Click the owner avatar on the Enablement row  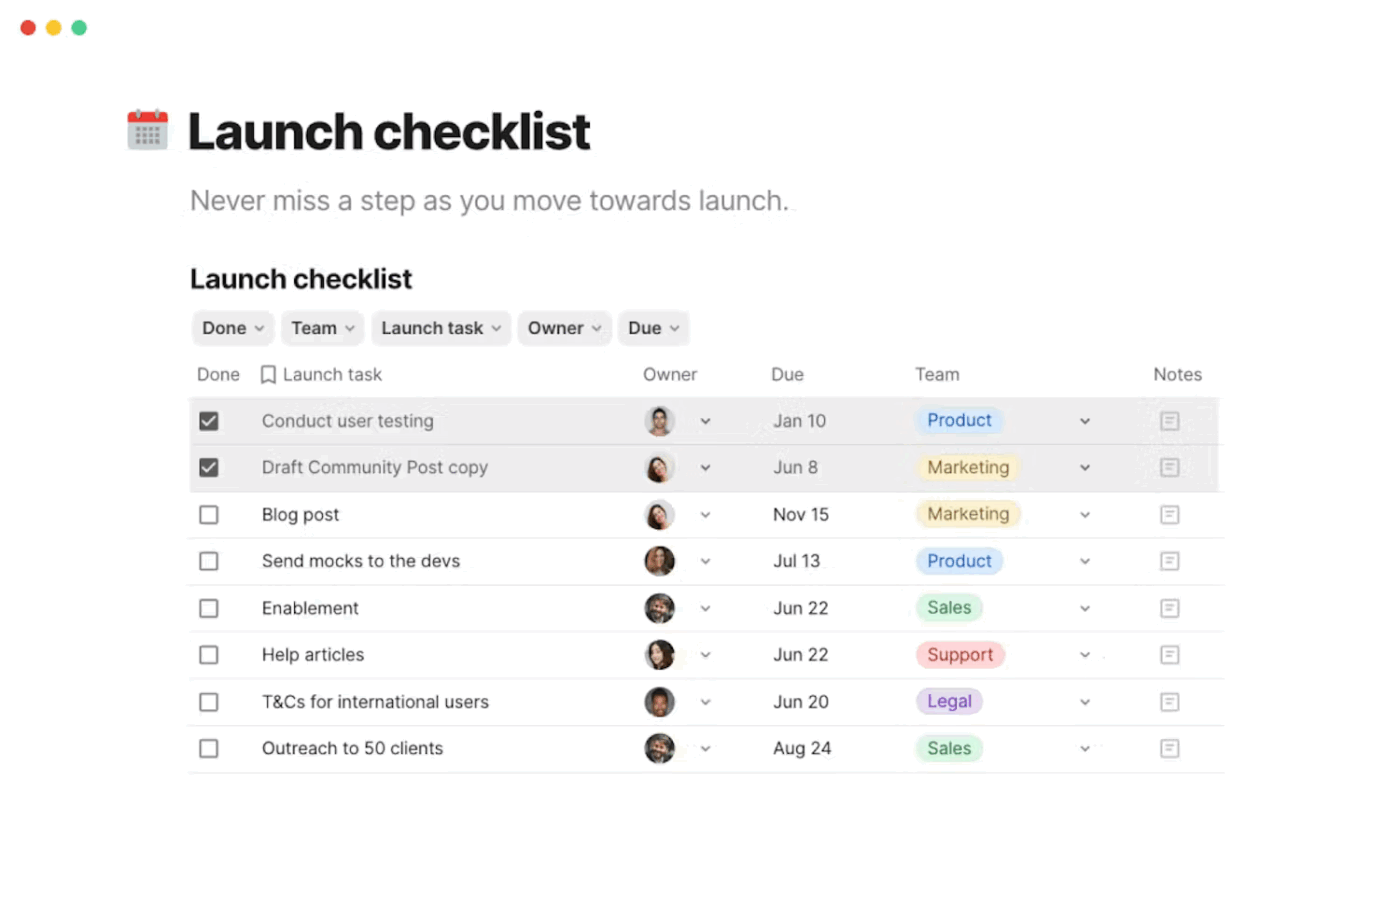pos(659,608)
